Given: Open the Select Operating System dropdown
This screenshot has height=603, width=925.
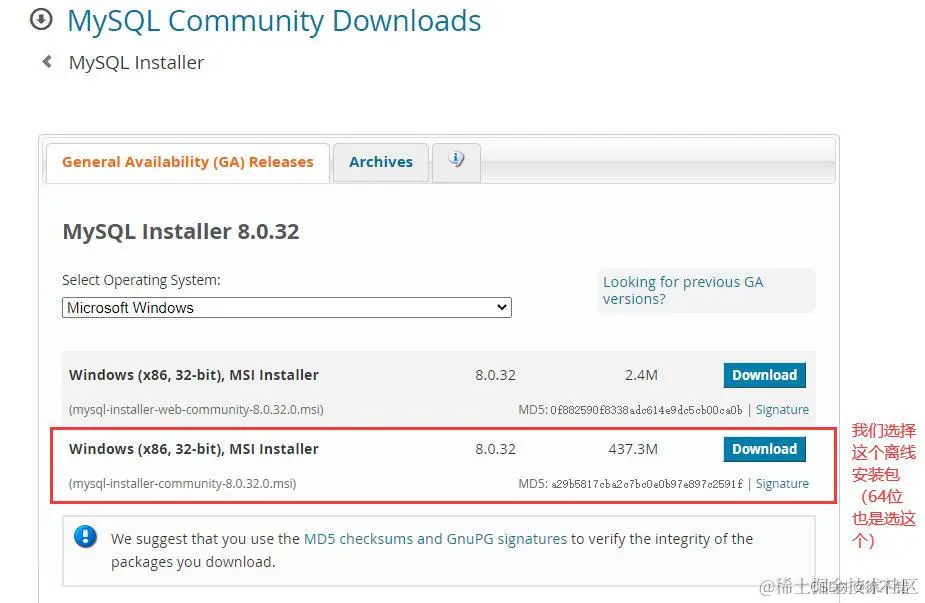Looking at the screenshot, I should point(287,307).
